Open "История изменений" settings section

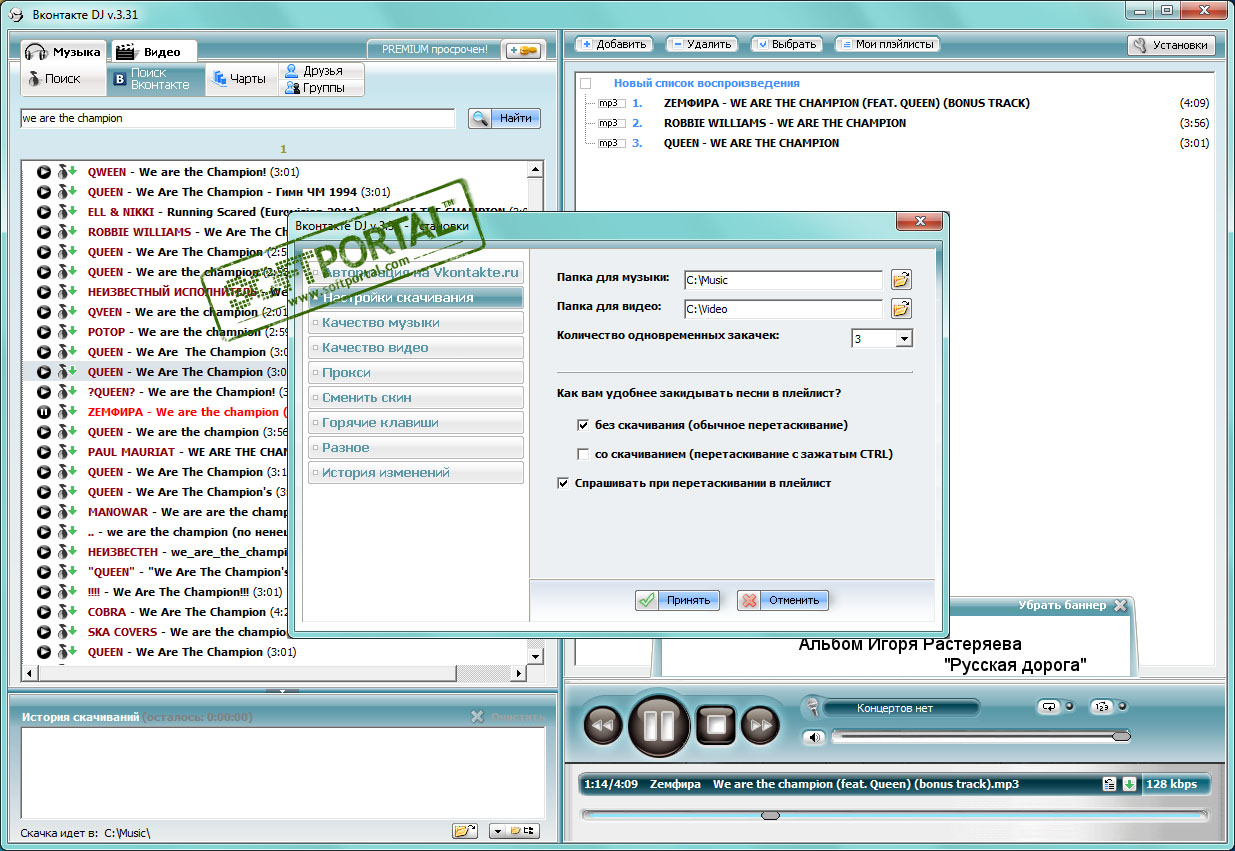[x=416, y=473]
